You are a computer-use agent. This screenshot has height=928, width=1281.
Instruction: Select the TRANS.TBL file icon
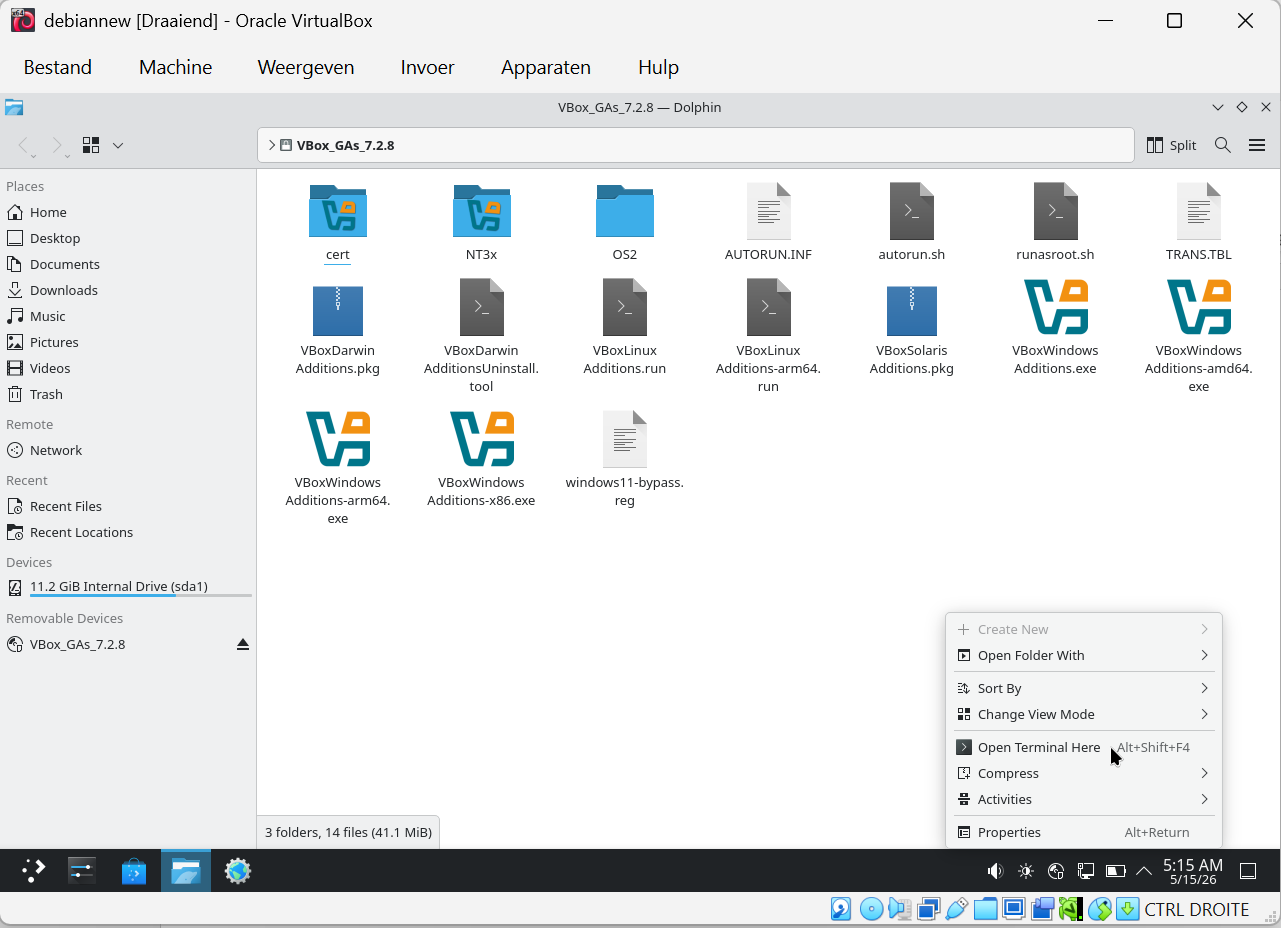[1198, 211]
